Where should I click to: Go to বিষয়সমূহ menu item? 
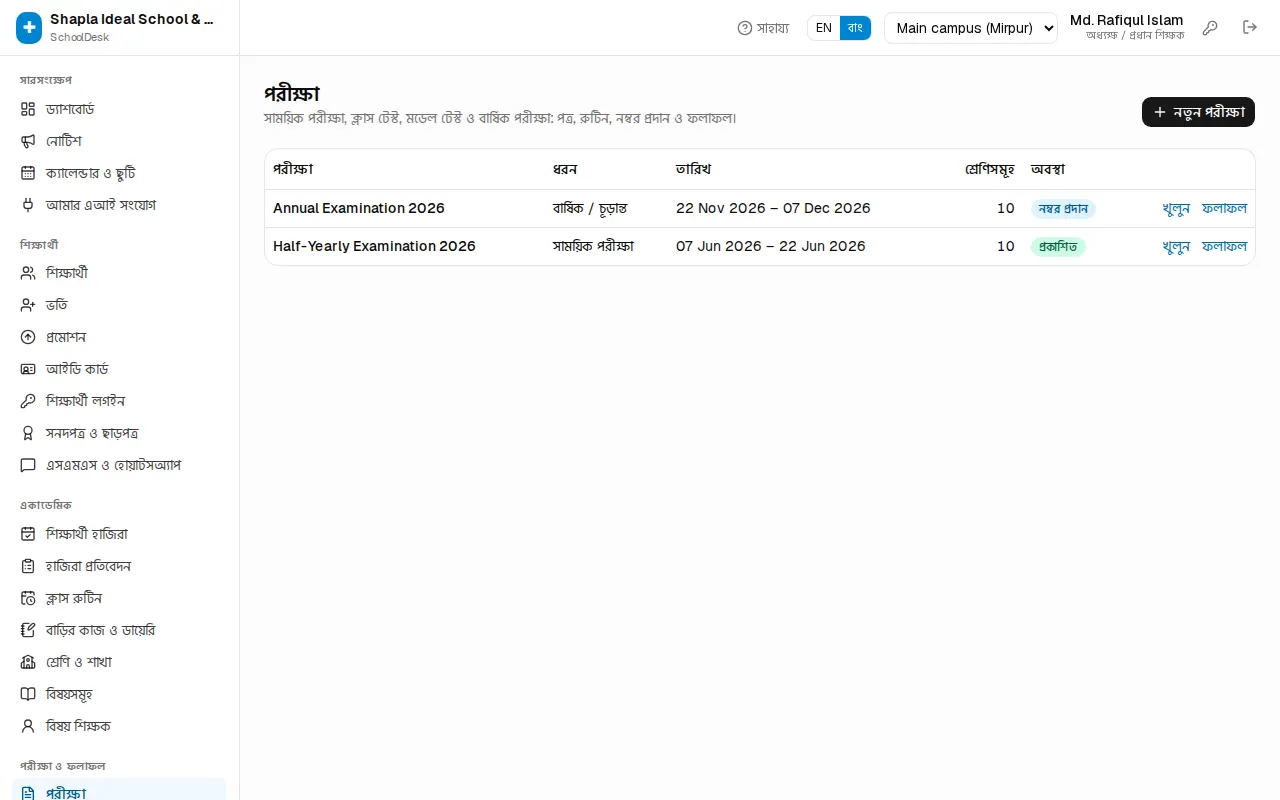point(120,694)
